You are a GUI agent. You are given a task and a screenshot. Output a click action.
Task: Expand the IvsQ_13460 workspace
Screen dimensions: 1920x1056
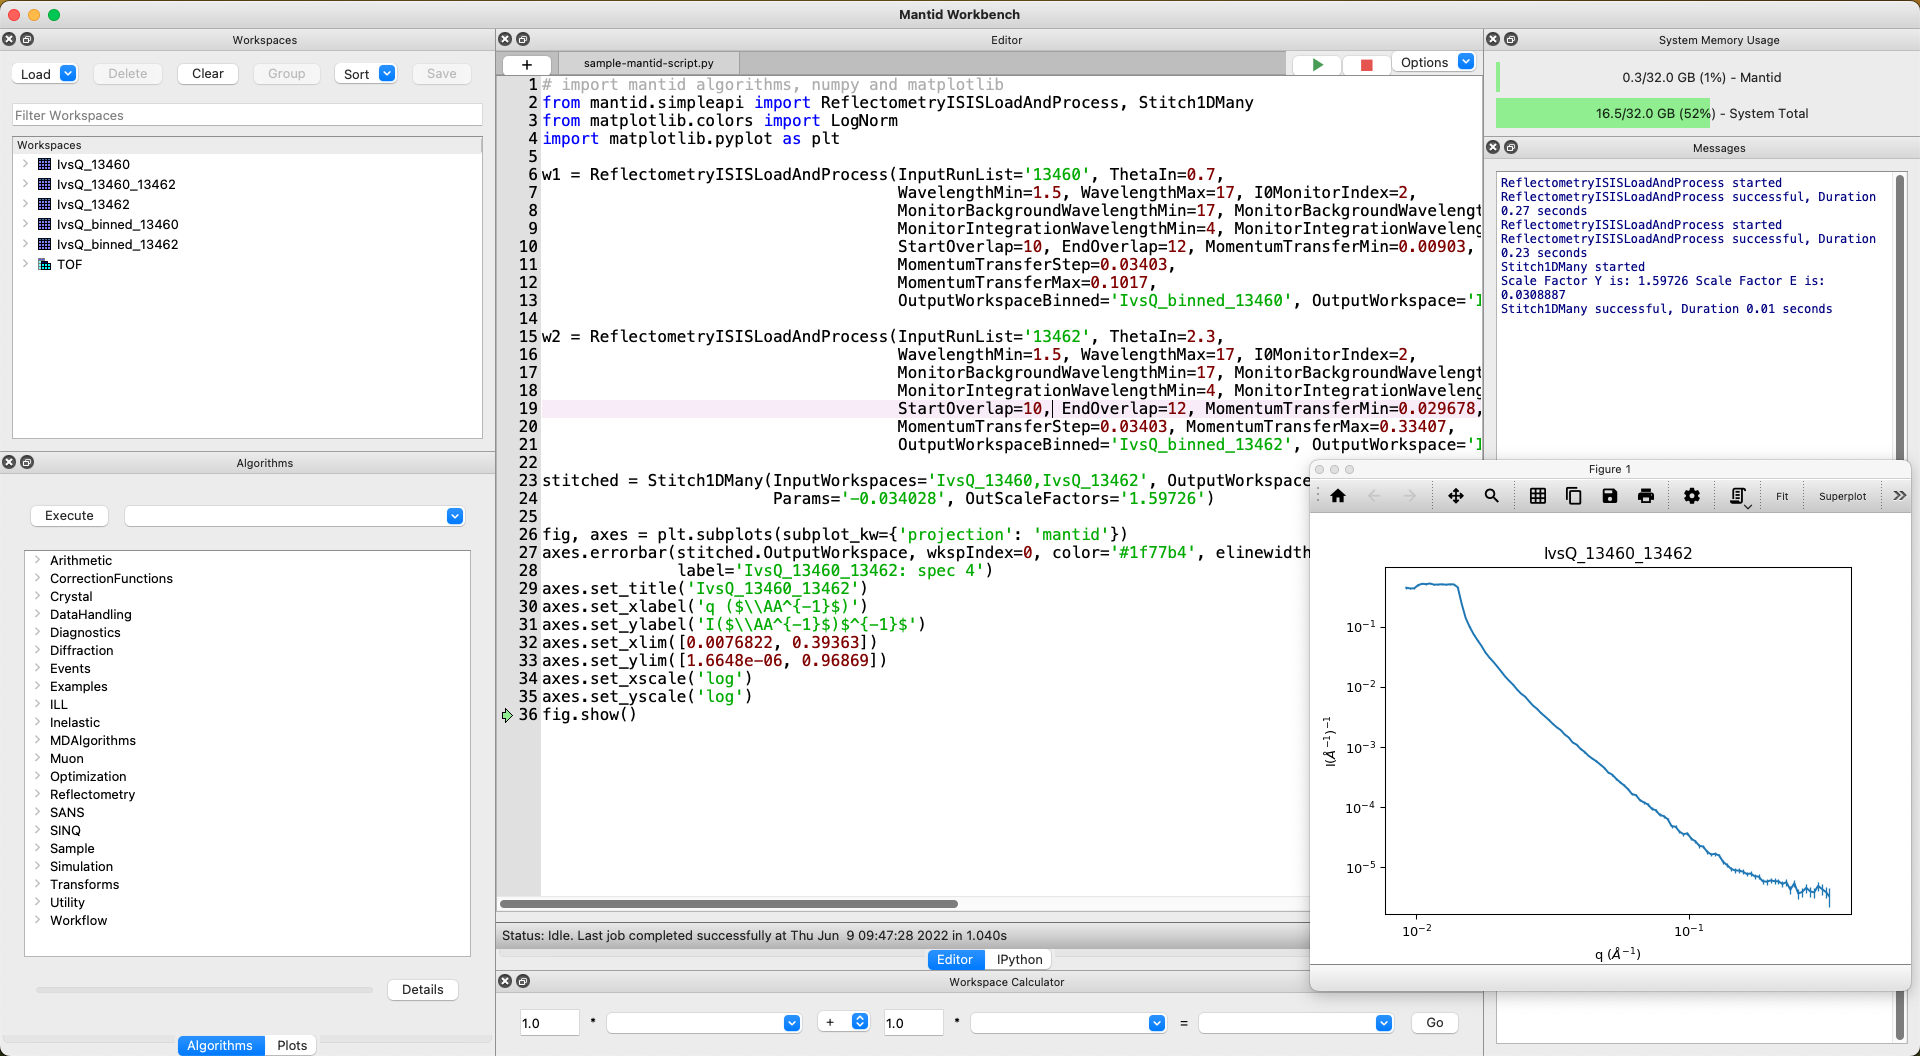point(25,164)
